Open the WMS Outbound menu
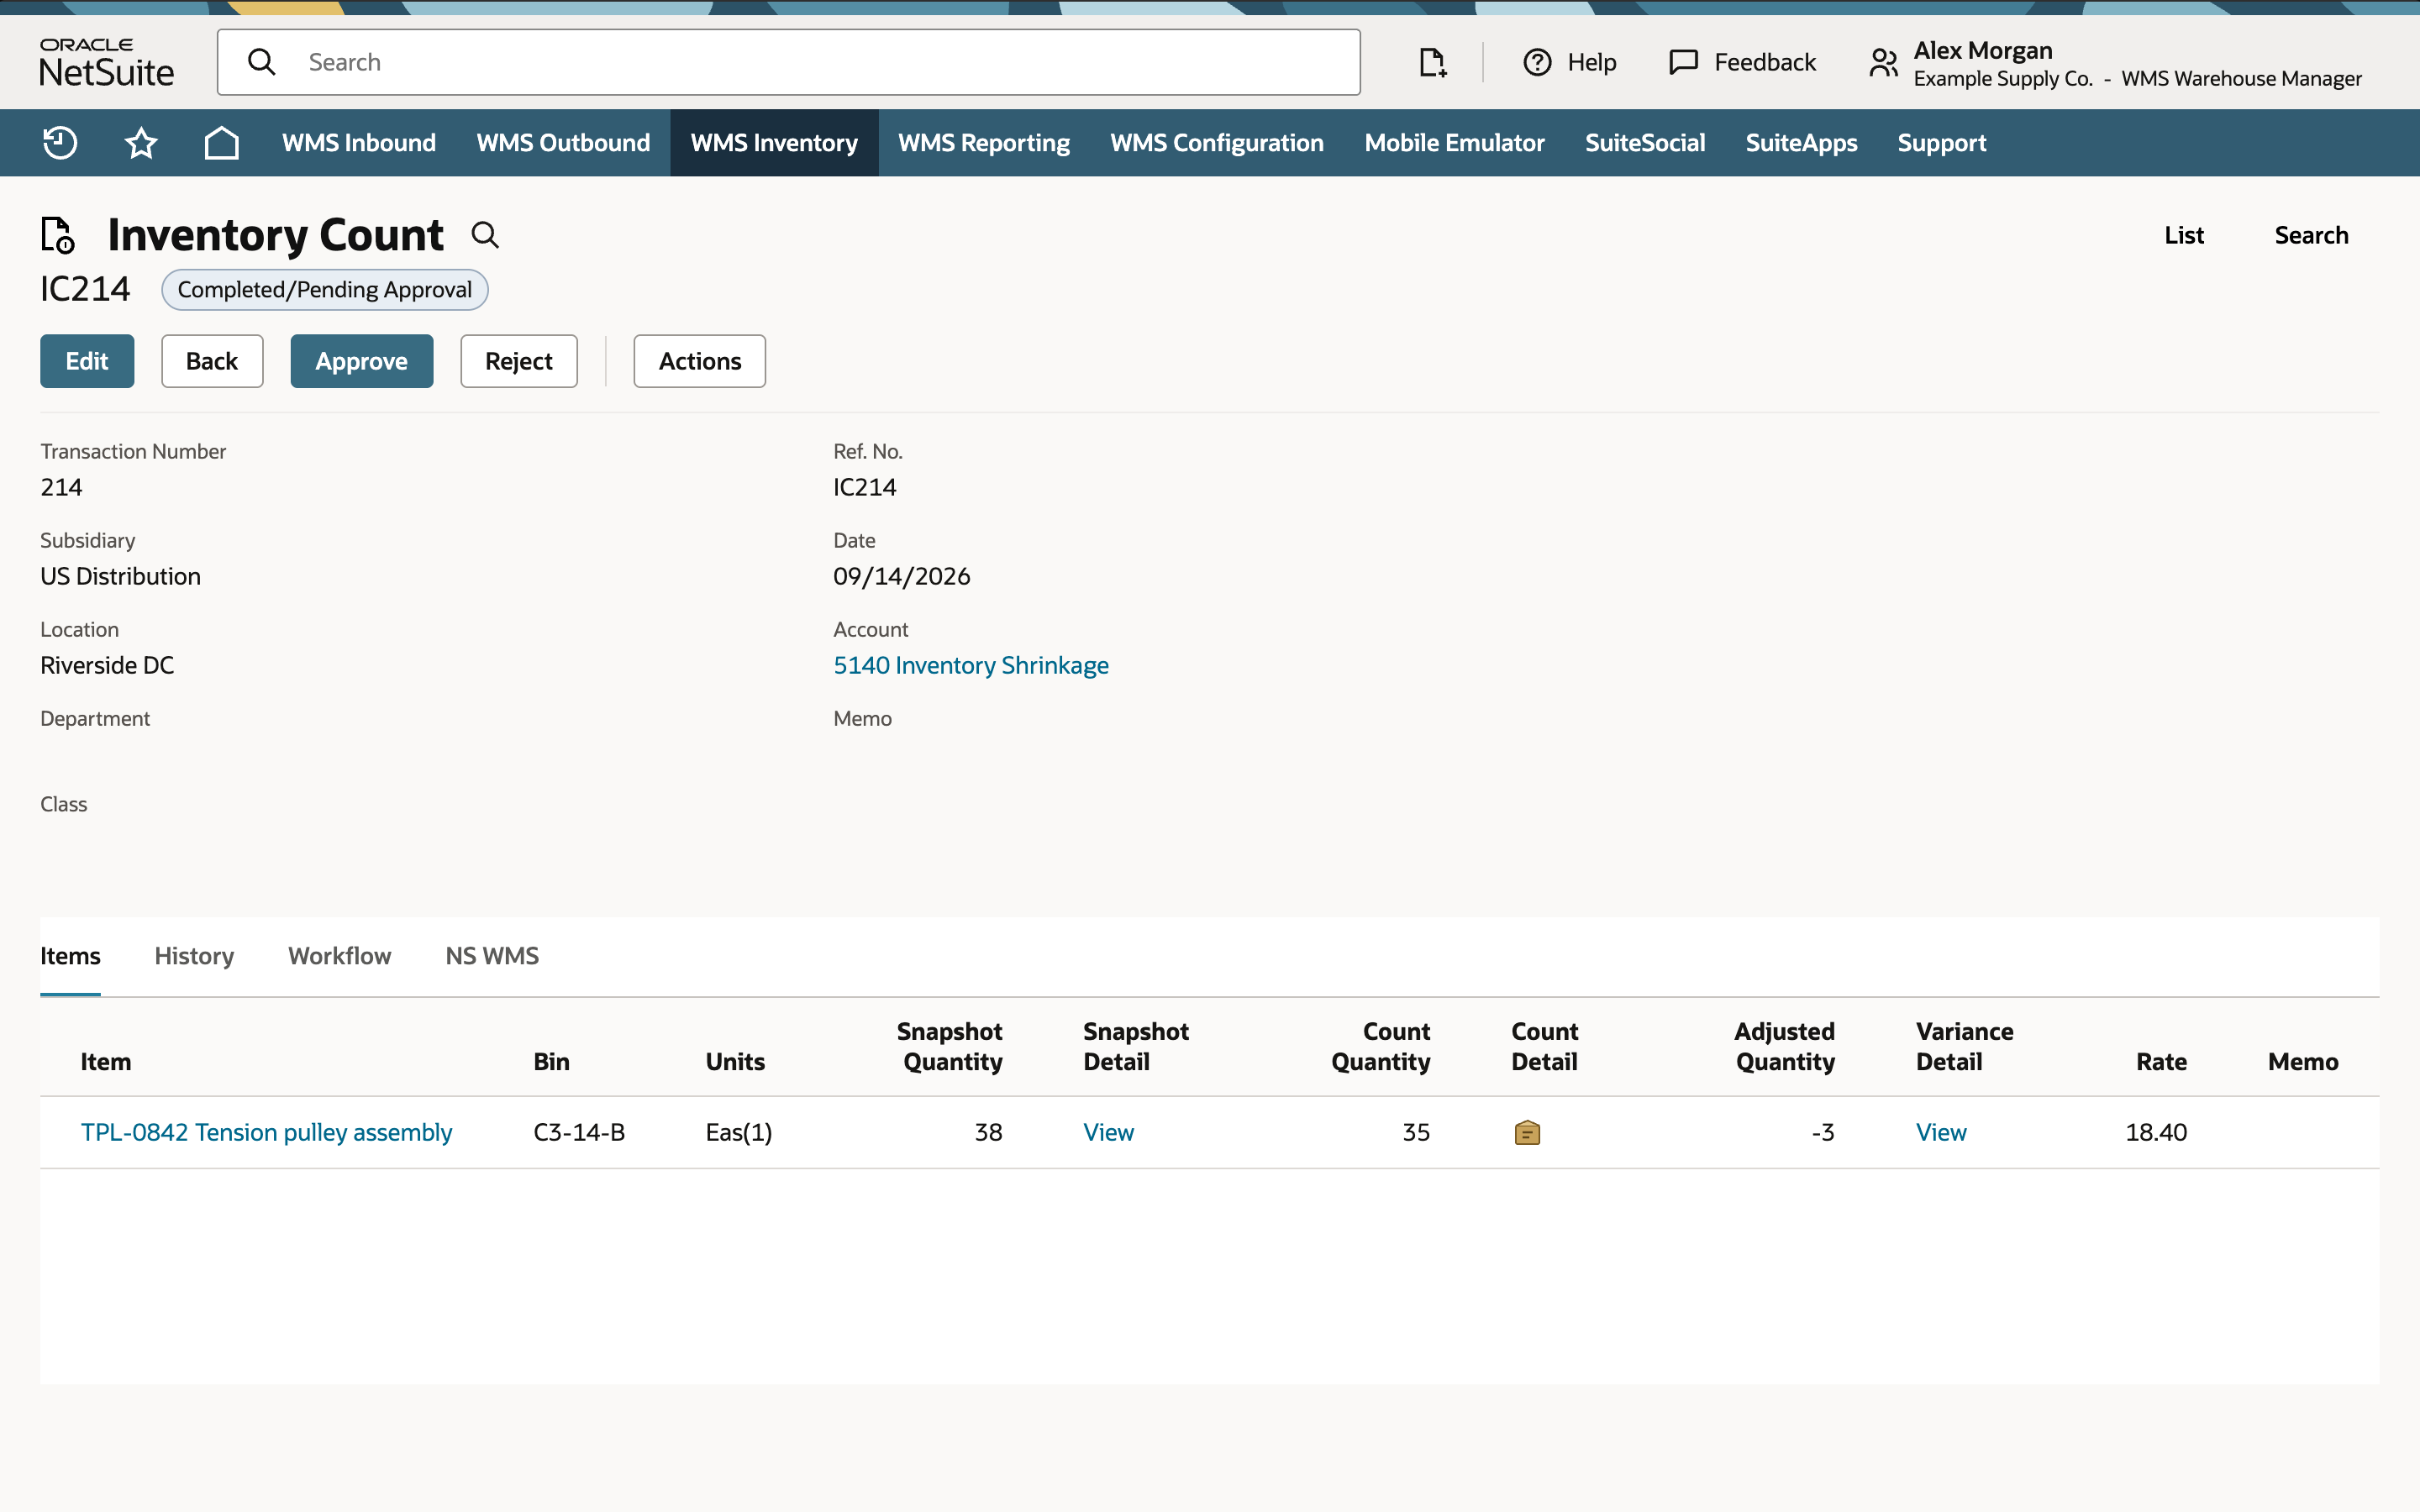2420x1512 pixels. pyautogui.click(x=563, y=143)
